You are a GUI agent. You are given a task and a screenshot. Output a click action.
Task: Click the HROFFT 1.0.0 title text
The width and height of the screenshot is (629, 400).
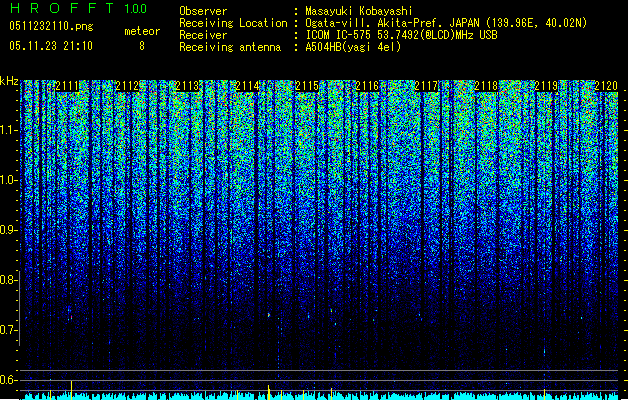[x=78, y=8]
